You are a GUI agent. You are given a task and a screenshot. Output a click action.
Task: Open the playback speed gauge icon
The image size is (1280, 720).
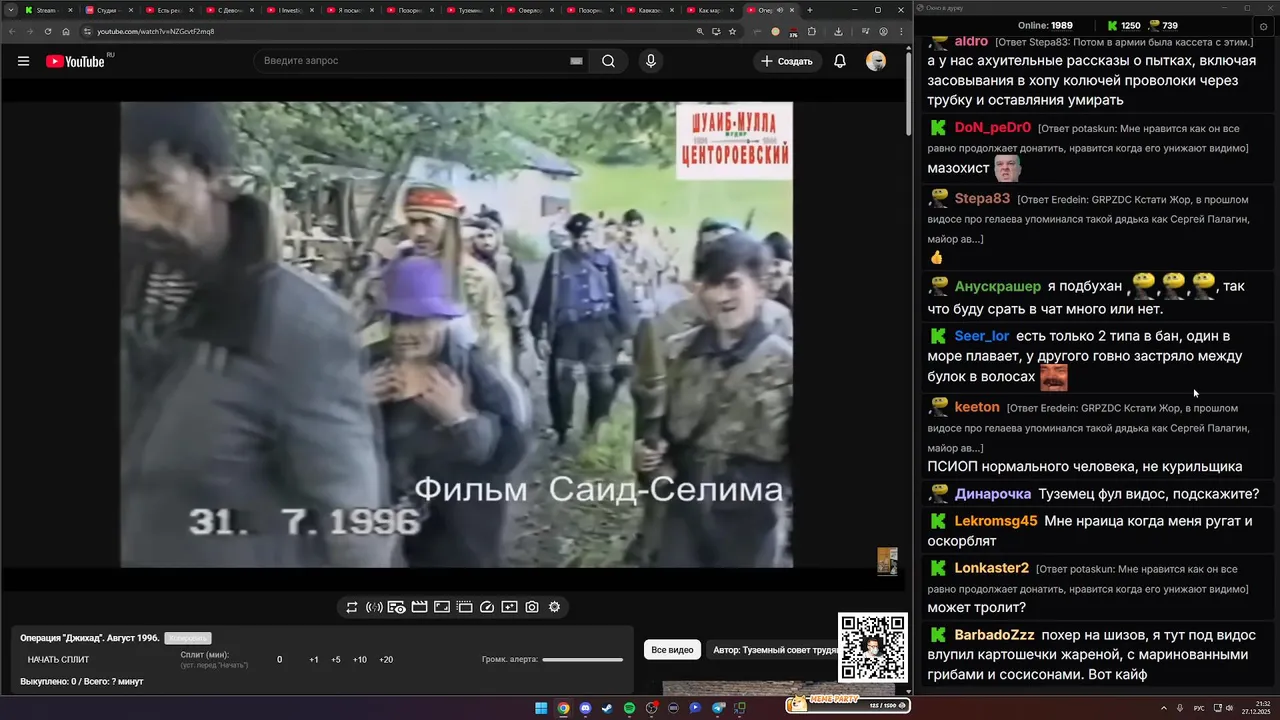pyautogui.click(x=487, y=607)
